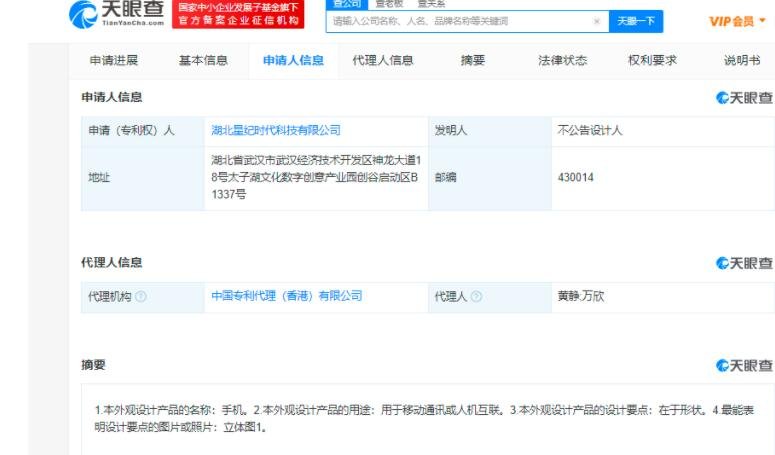Viewport: 775px width, 455px height.
Task: Select the 查老板 search tab
Action: [389, 4]
